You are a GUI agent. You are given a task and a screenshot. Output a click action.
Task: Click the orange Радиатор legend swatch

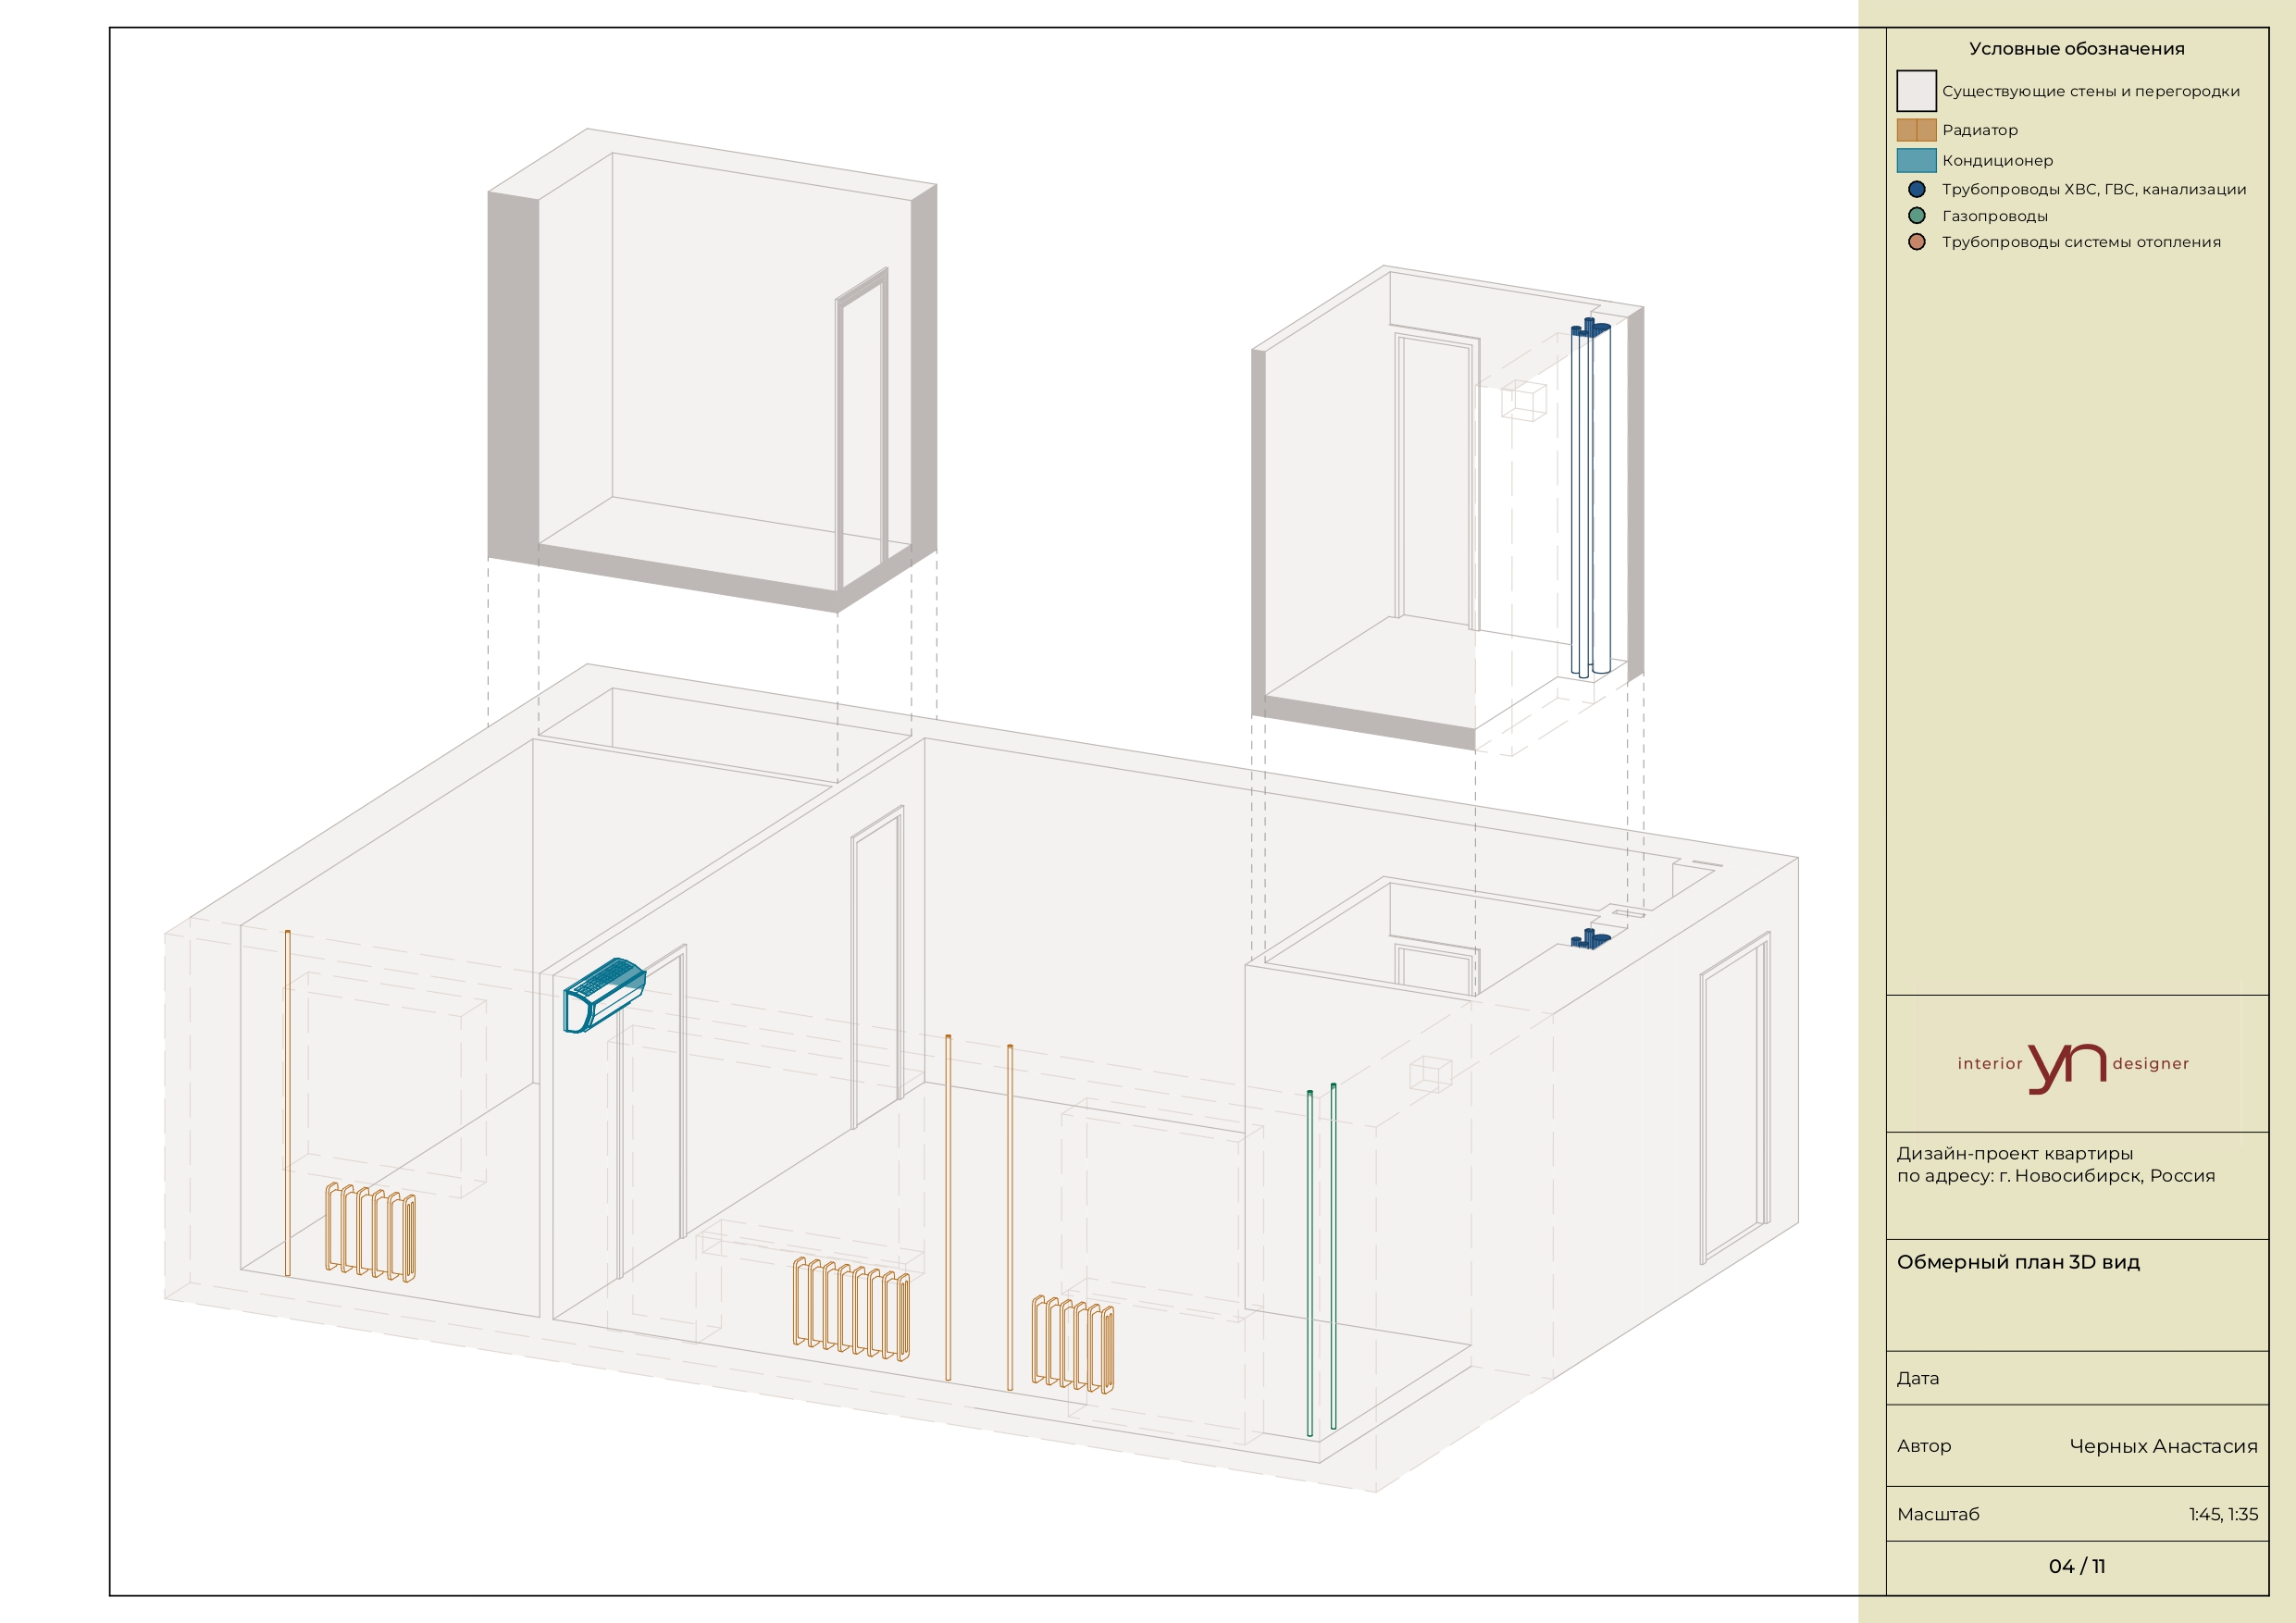click(x=1916, y=130)
